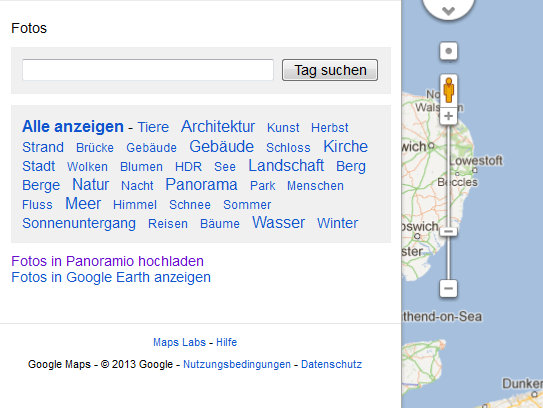
Task: Click the Berg tag
Action: coord(351,167)
